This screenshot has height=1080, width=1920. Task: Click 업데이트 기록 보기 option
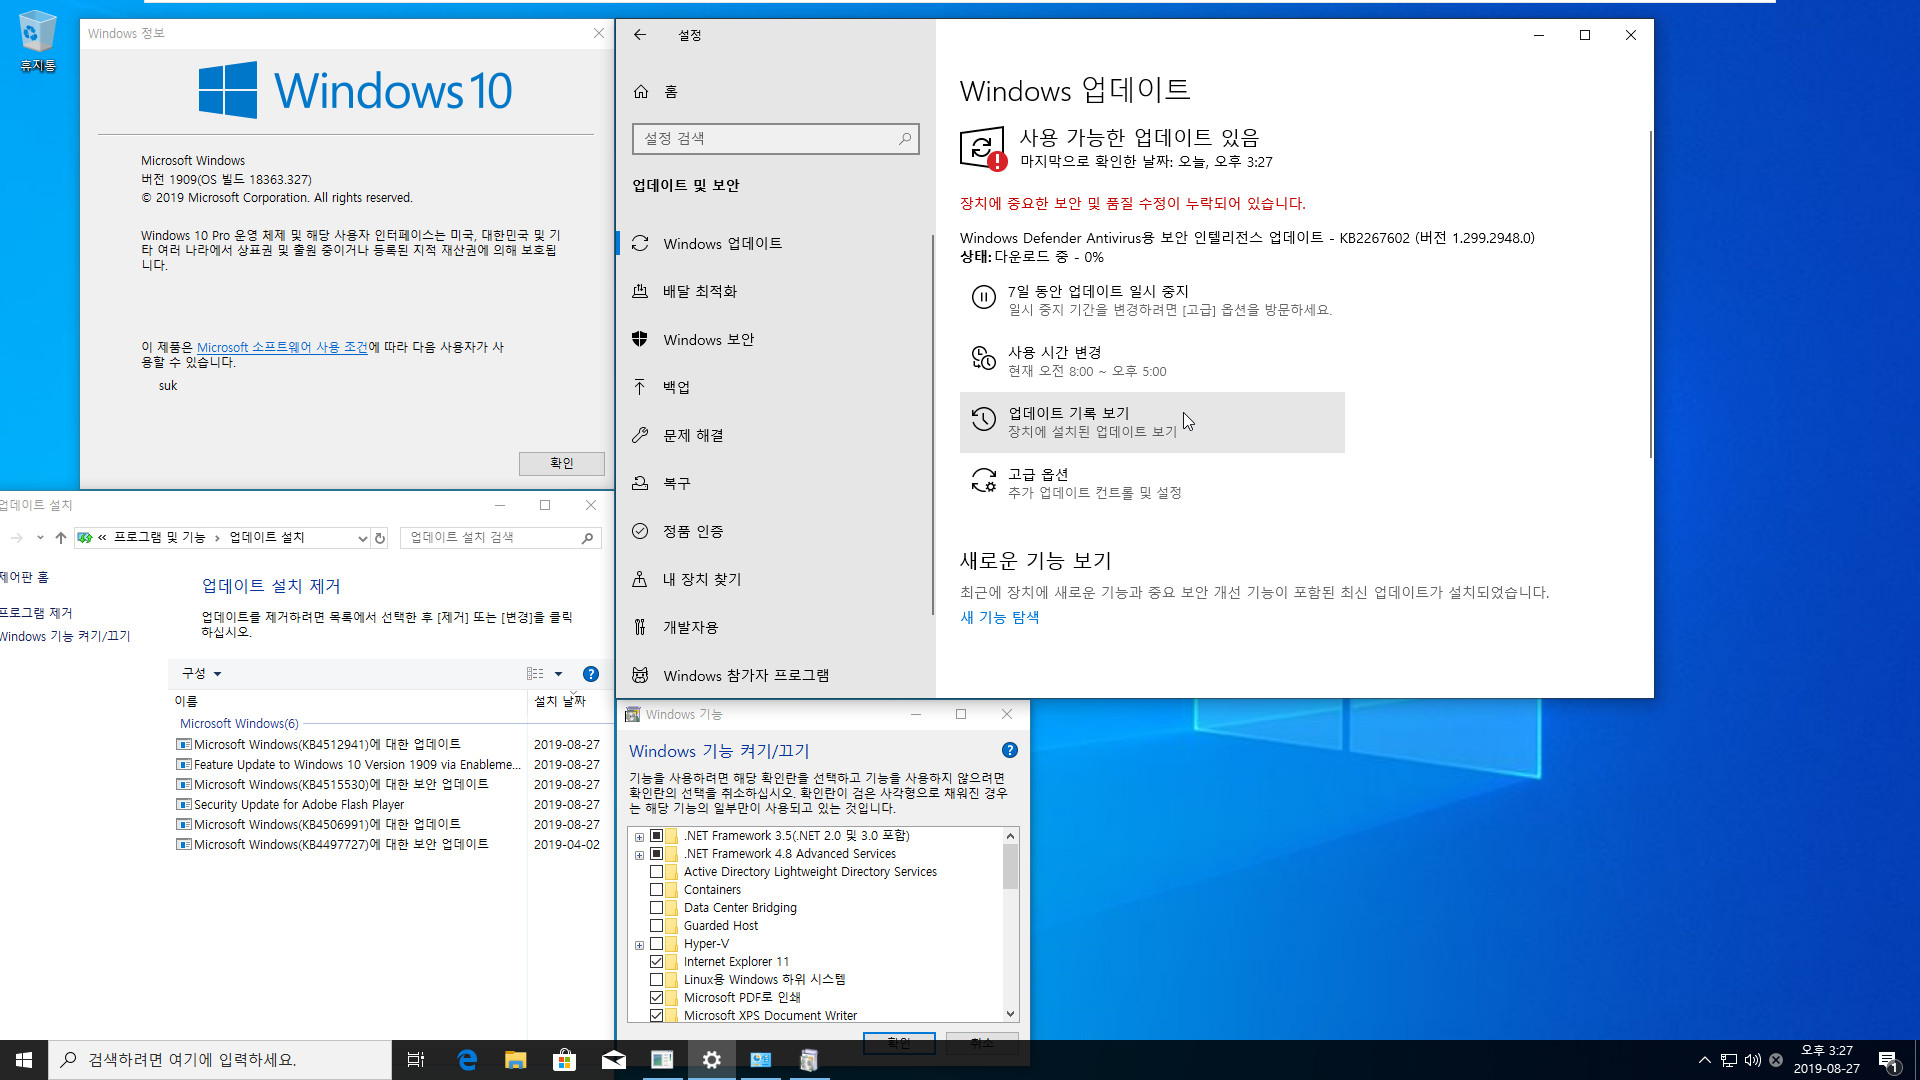pyautogui.click(x=1152, y=422)
